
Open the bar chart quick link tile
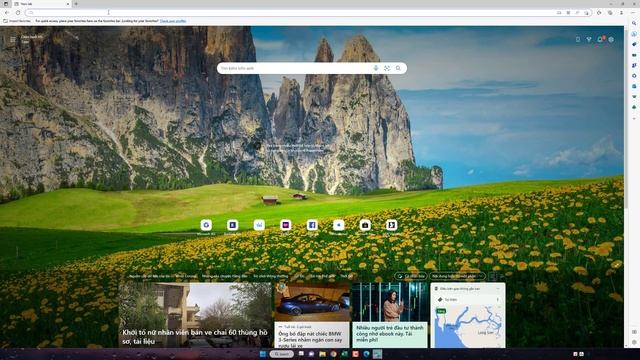259,225
